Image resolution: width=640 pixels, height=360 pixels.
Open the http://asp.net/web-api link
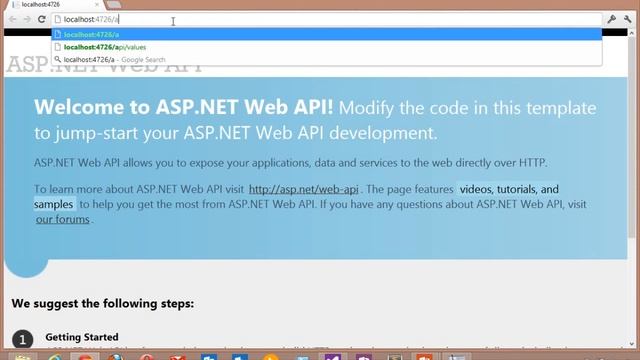[x=304, y=189]
